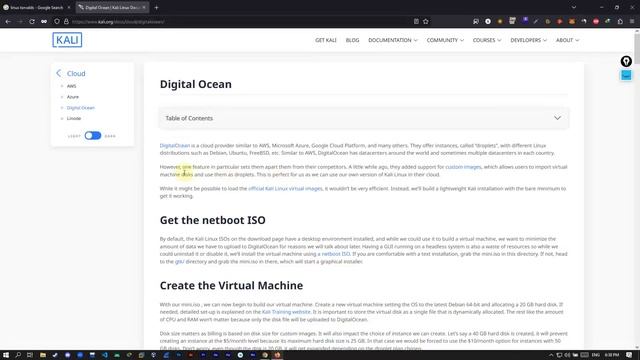The height and width of the screenshot is (360, 640).
Task: Close the Digital Ocean Kali tab
Action: [144, 7]
